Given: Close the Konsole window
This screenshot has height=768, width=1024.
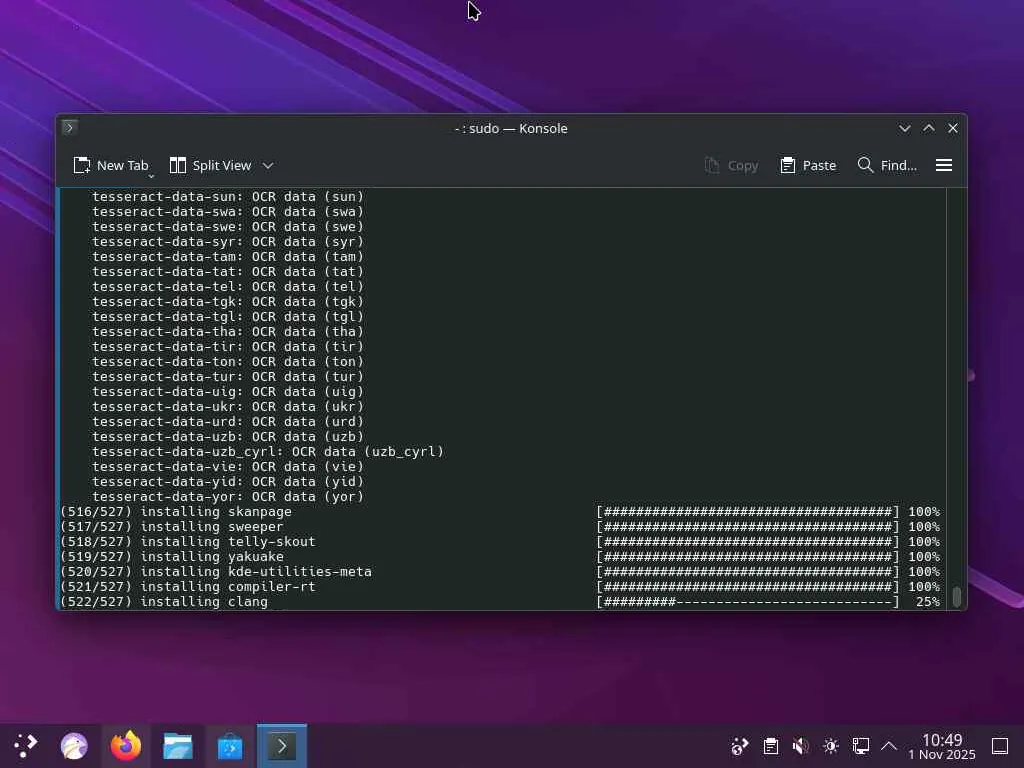Looking at the screenshot, I should tap(953, 129).
